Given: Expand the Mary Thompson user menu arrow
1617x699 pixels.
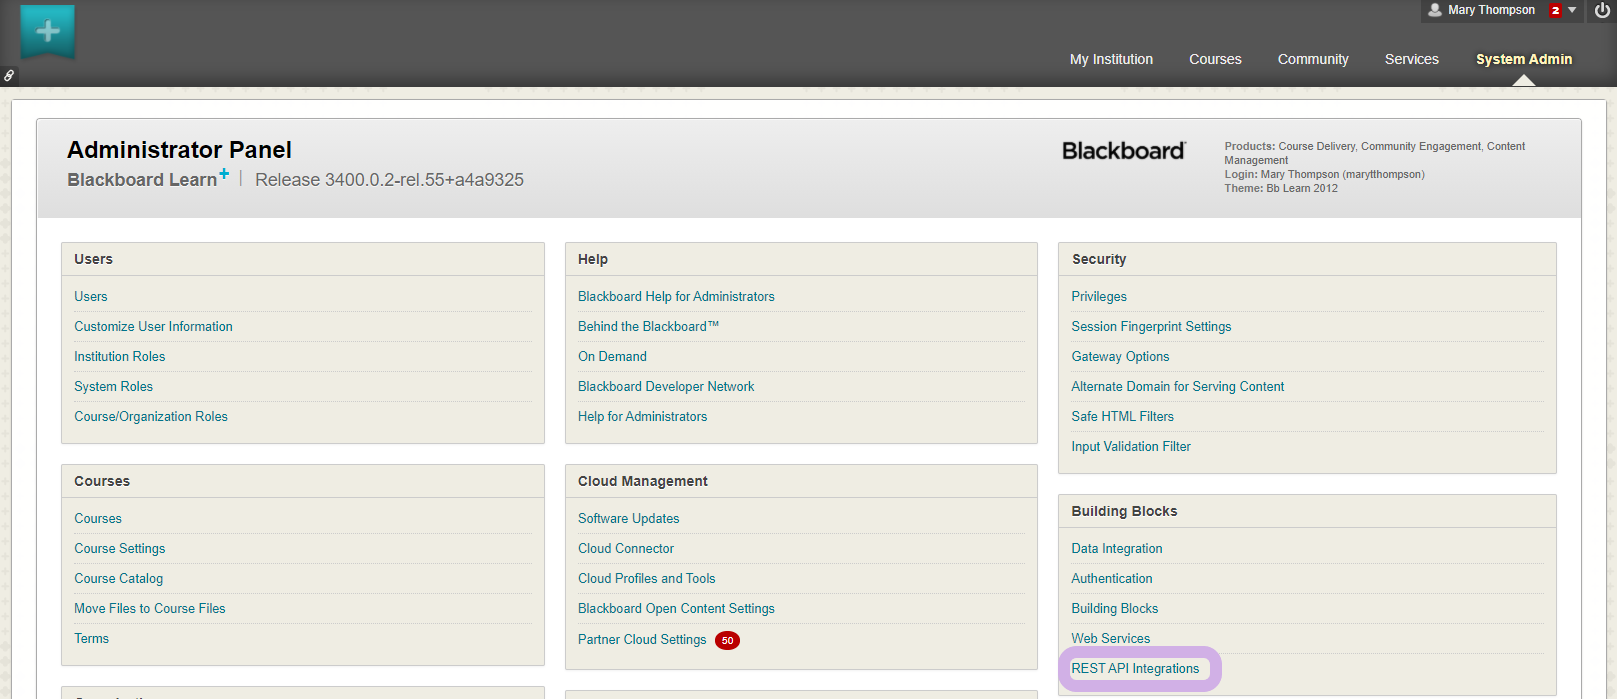Looking at the screenshot, I should click(1572, 10).
